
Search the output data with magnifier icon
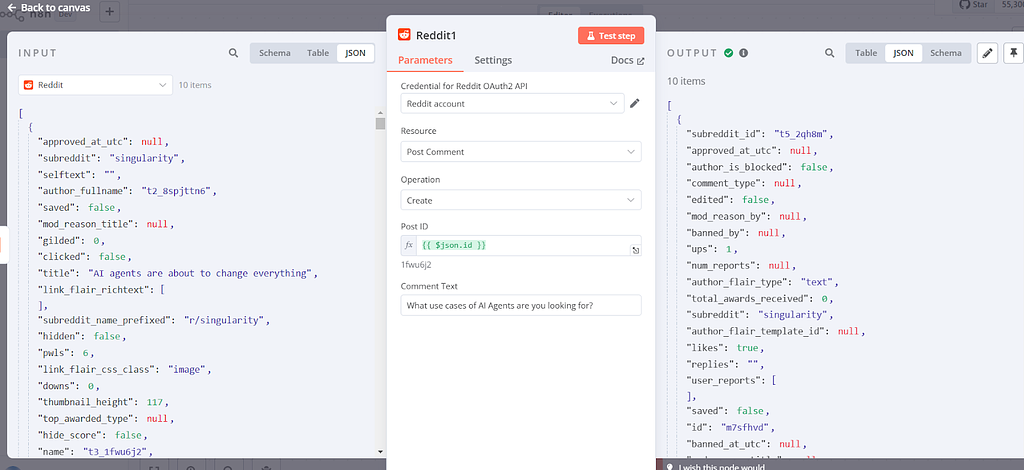[x=829, y=53]
